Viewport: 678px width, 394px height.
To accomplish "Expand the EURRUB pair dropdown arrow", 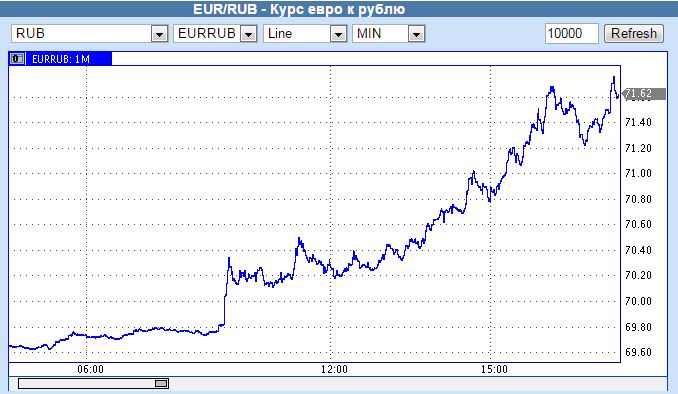I will click(x=248, y=34).
